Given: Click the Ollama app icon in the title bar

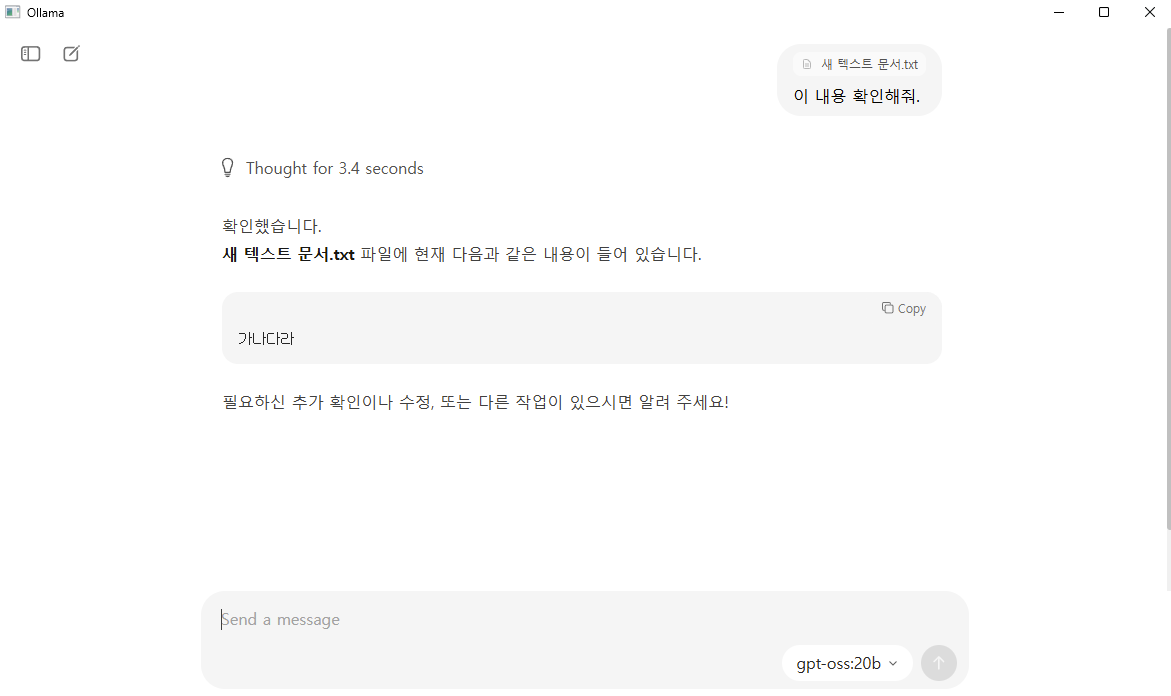Looking at the screenshot, I should point(13,12).
